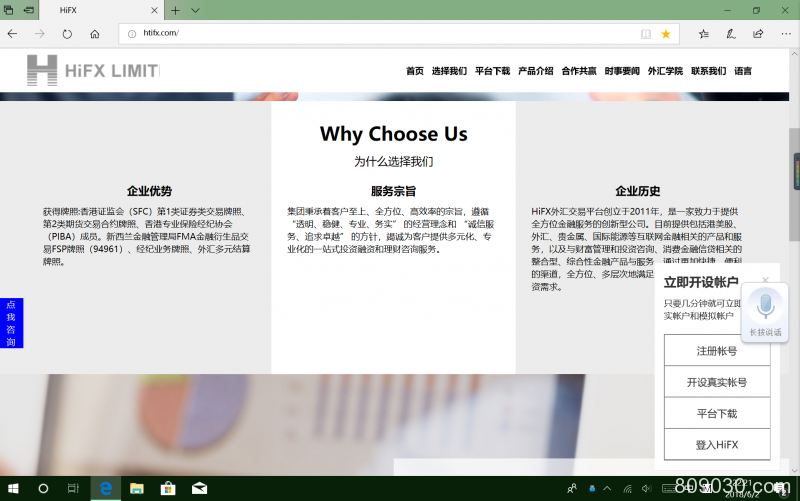Click the microphone 长按说话 widget
Image resolution: width=800 pixels, height=501 pixels.
coord(765,312)
